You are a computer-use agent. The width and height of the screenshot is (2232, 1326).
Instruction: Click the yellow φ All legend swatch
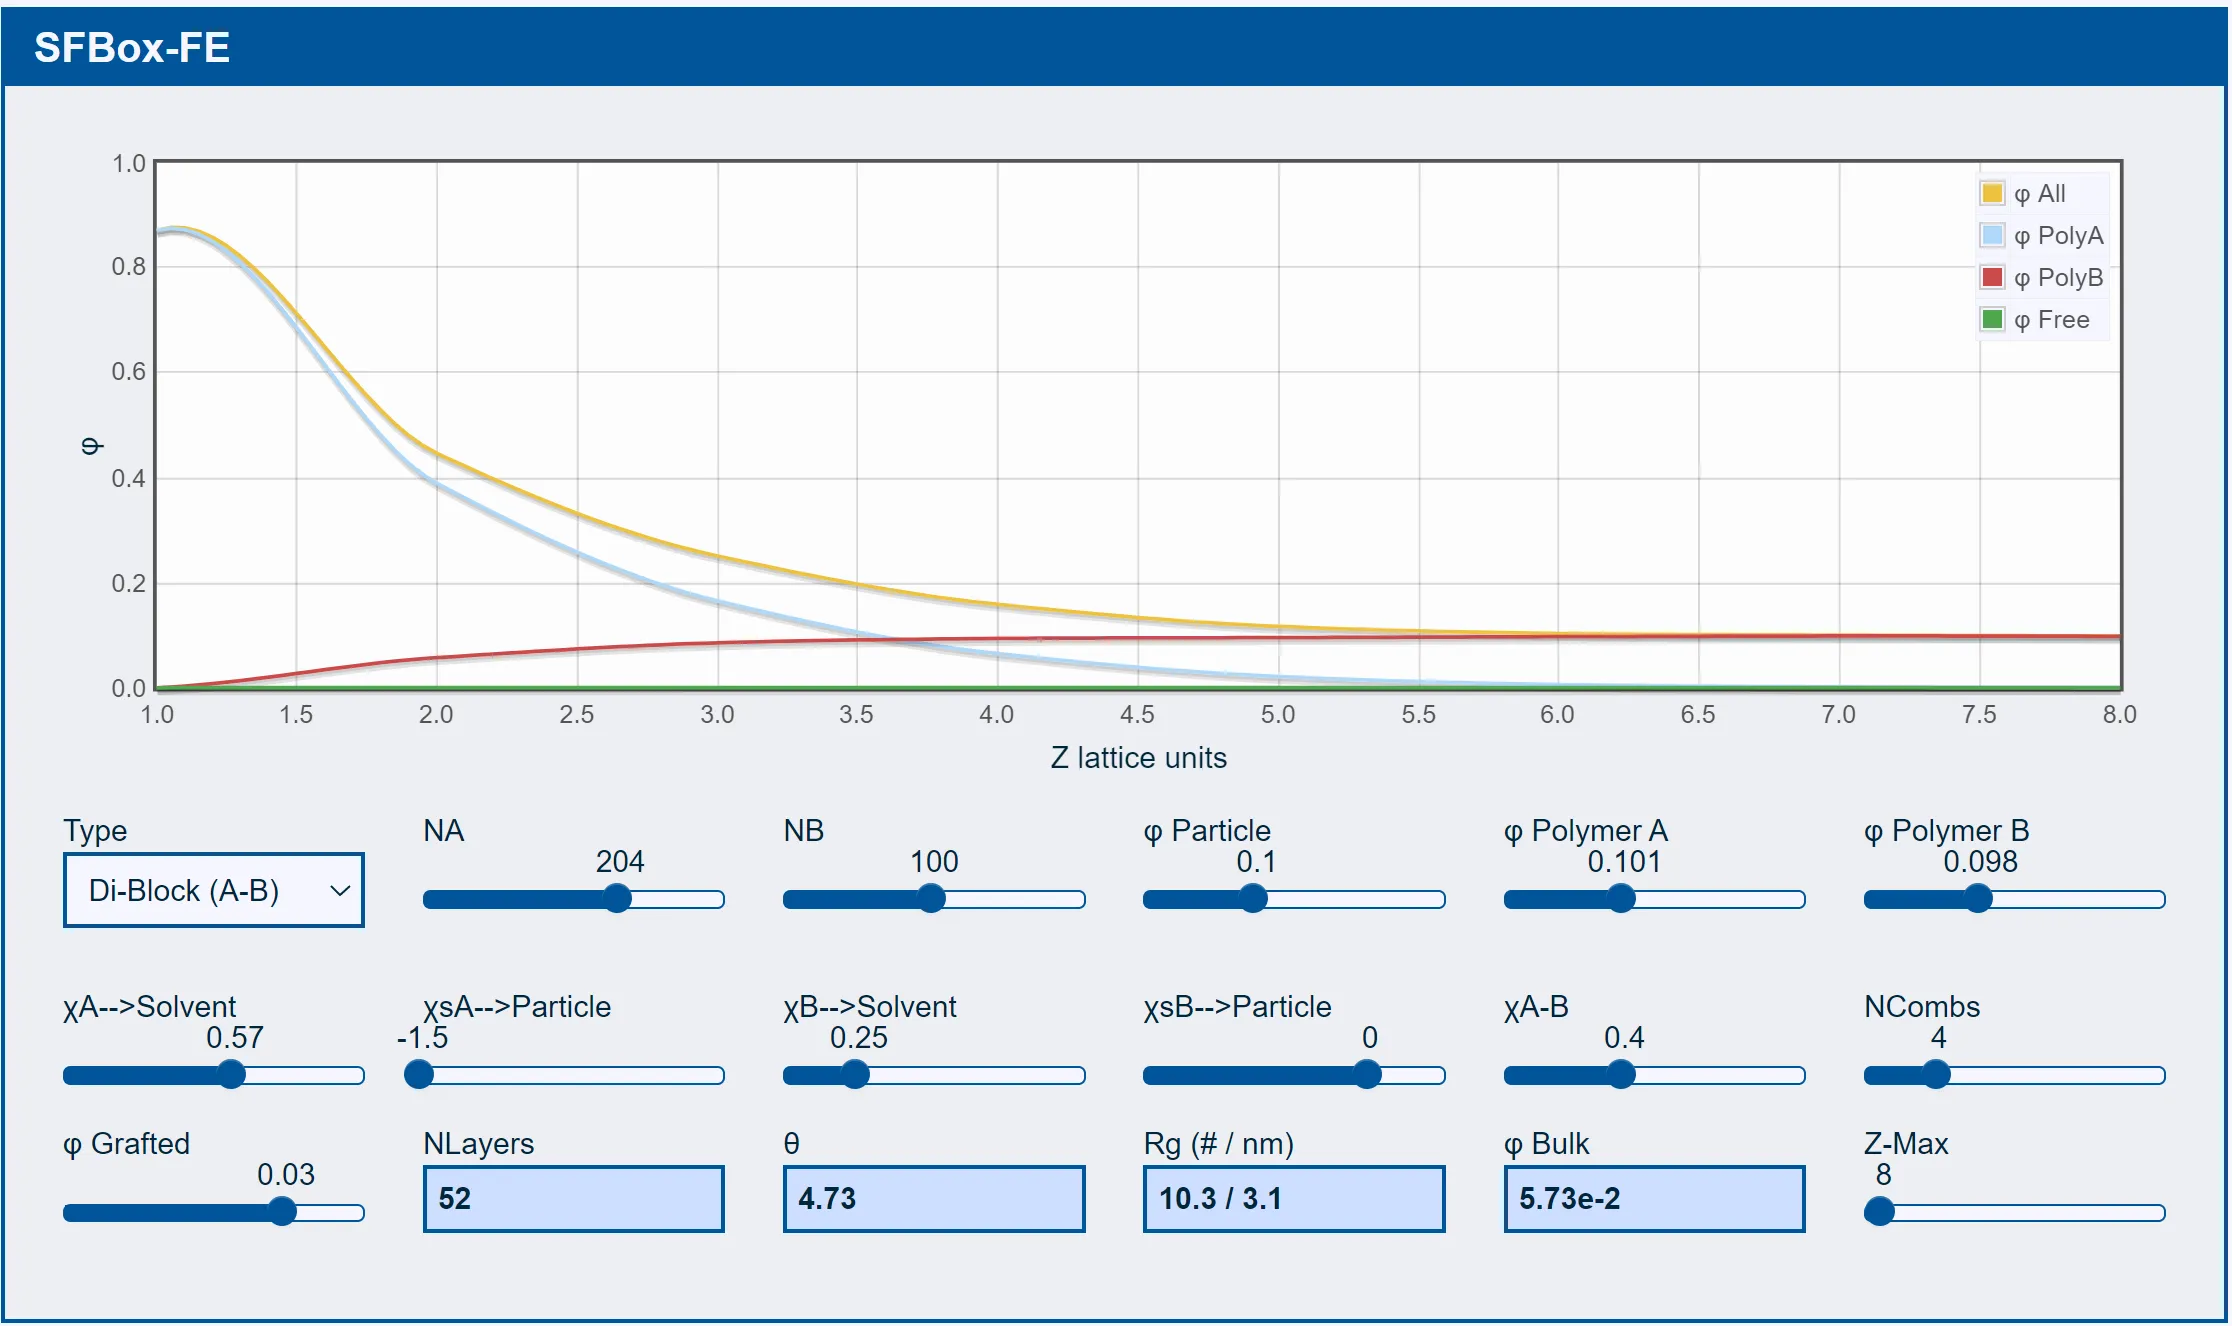pos(1991,193)
